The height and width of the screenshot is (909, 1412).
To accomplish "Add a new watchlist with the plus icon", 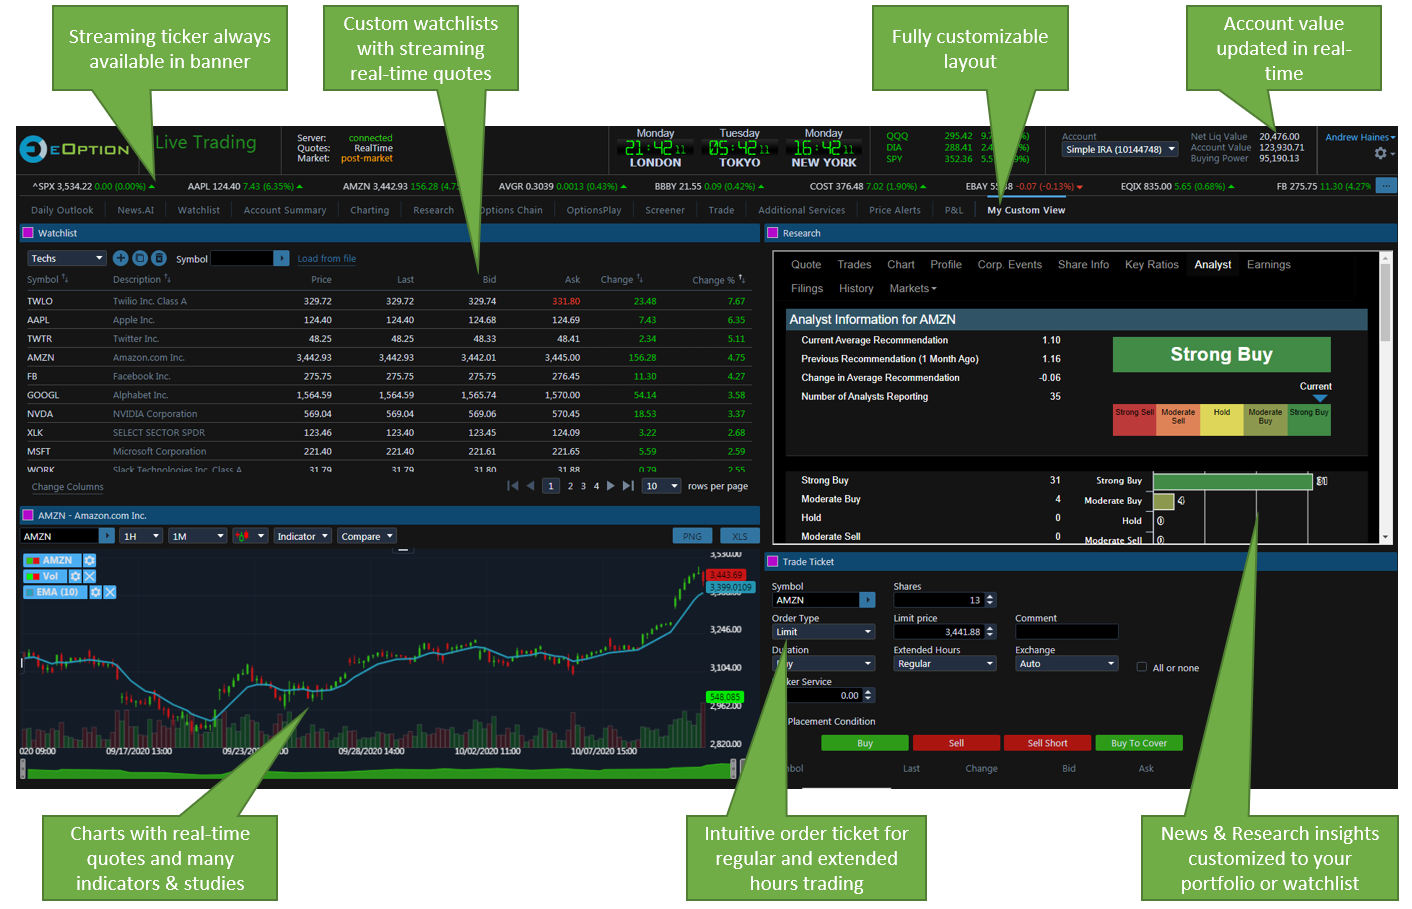I will click(120, 258).
